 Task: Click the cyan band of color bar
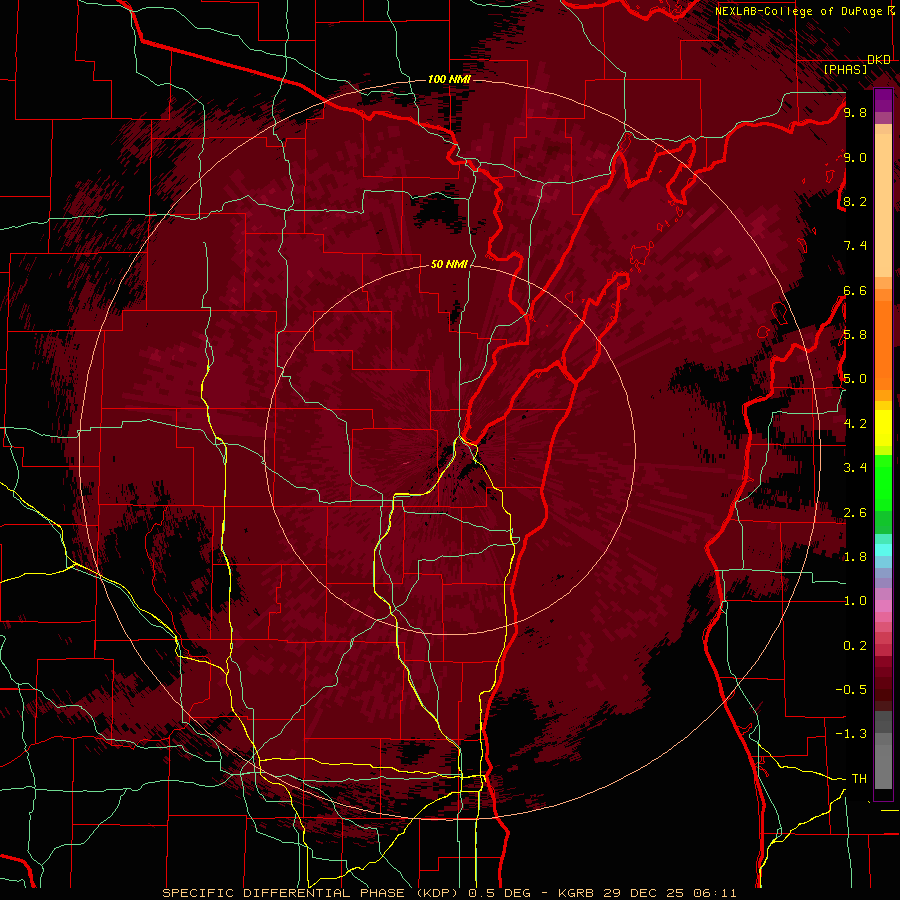pyautogui.click(x=883, y=549)
